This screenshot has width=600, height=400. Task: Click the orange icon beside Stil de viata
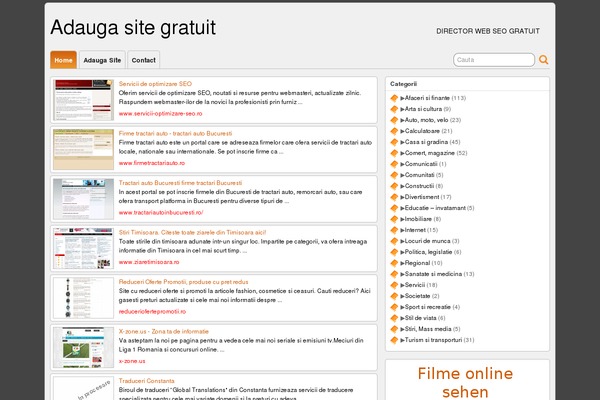(x=394, y=318)
